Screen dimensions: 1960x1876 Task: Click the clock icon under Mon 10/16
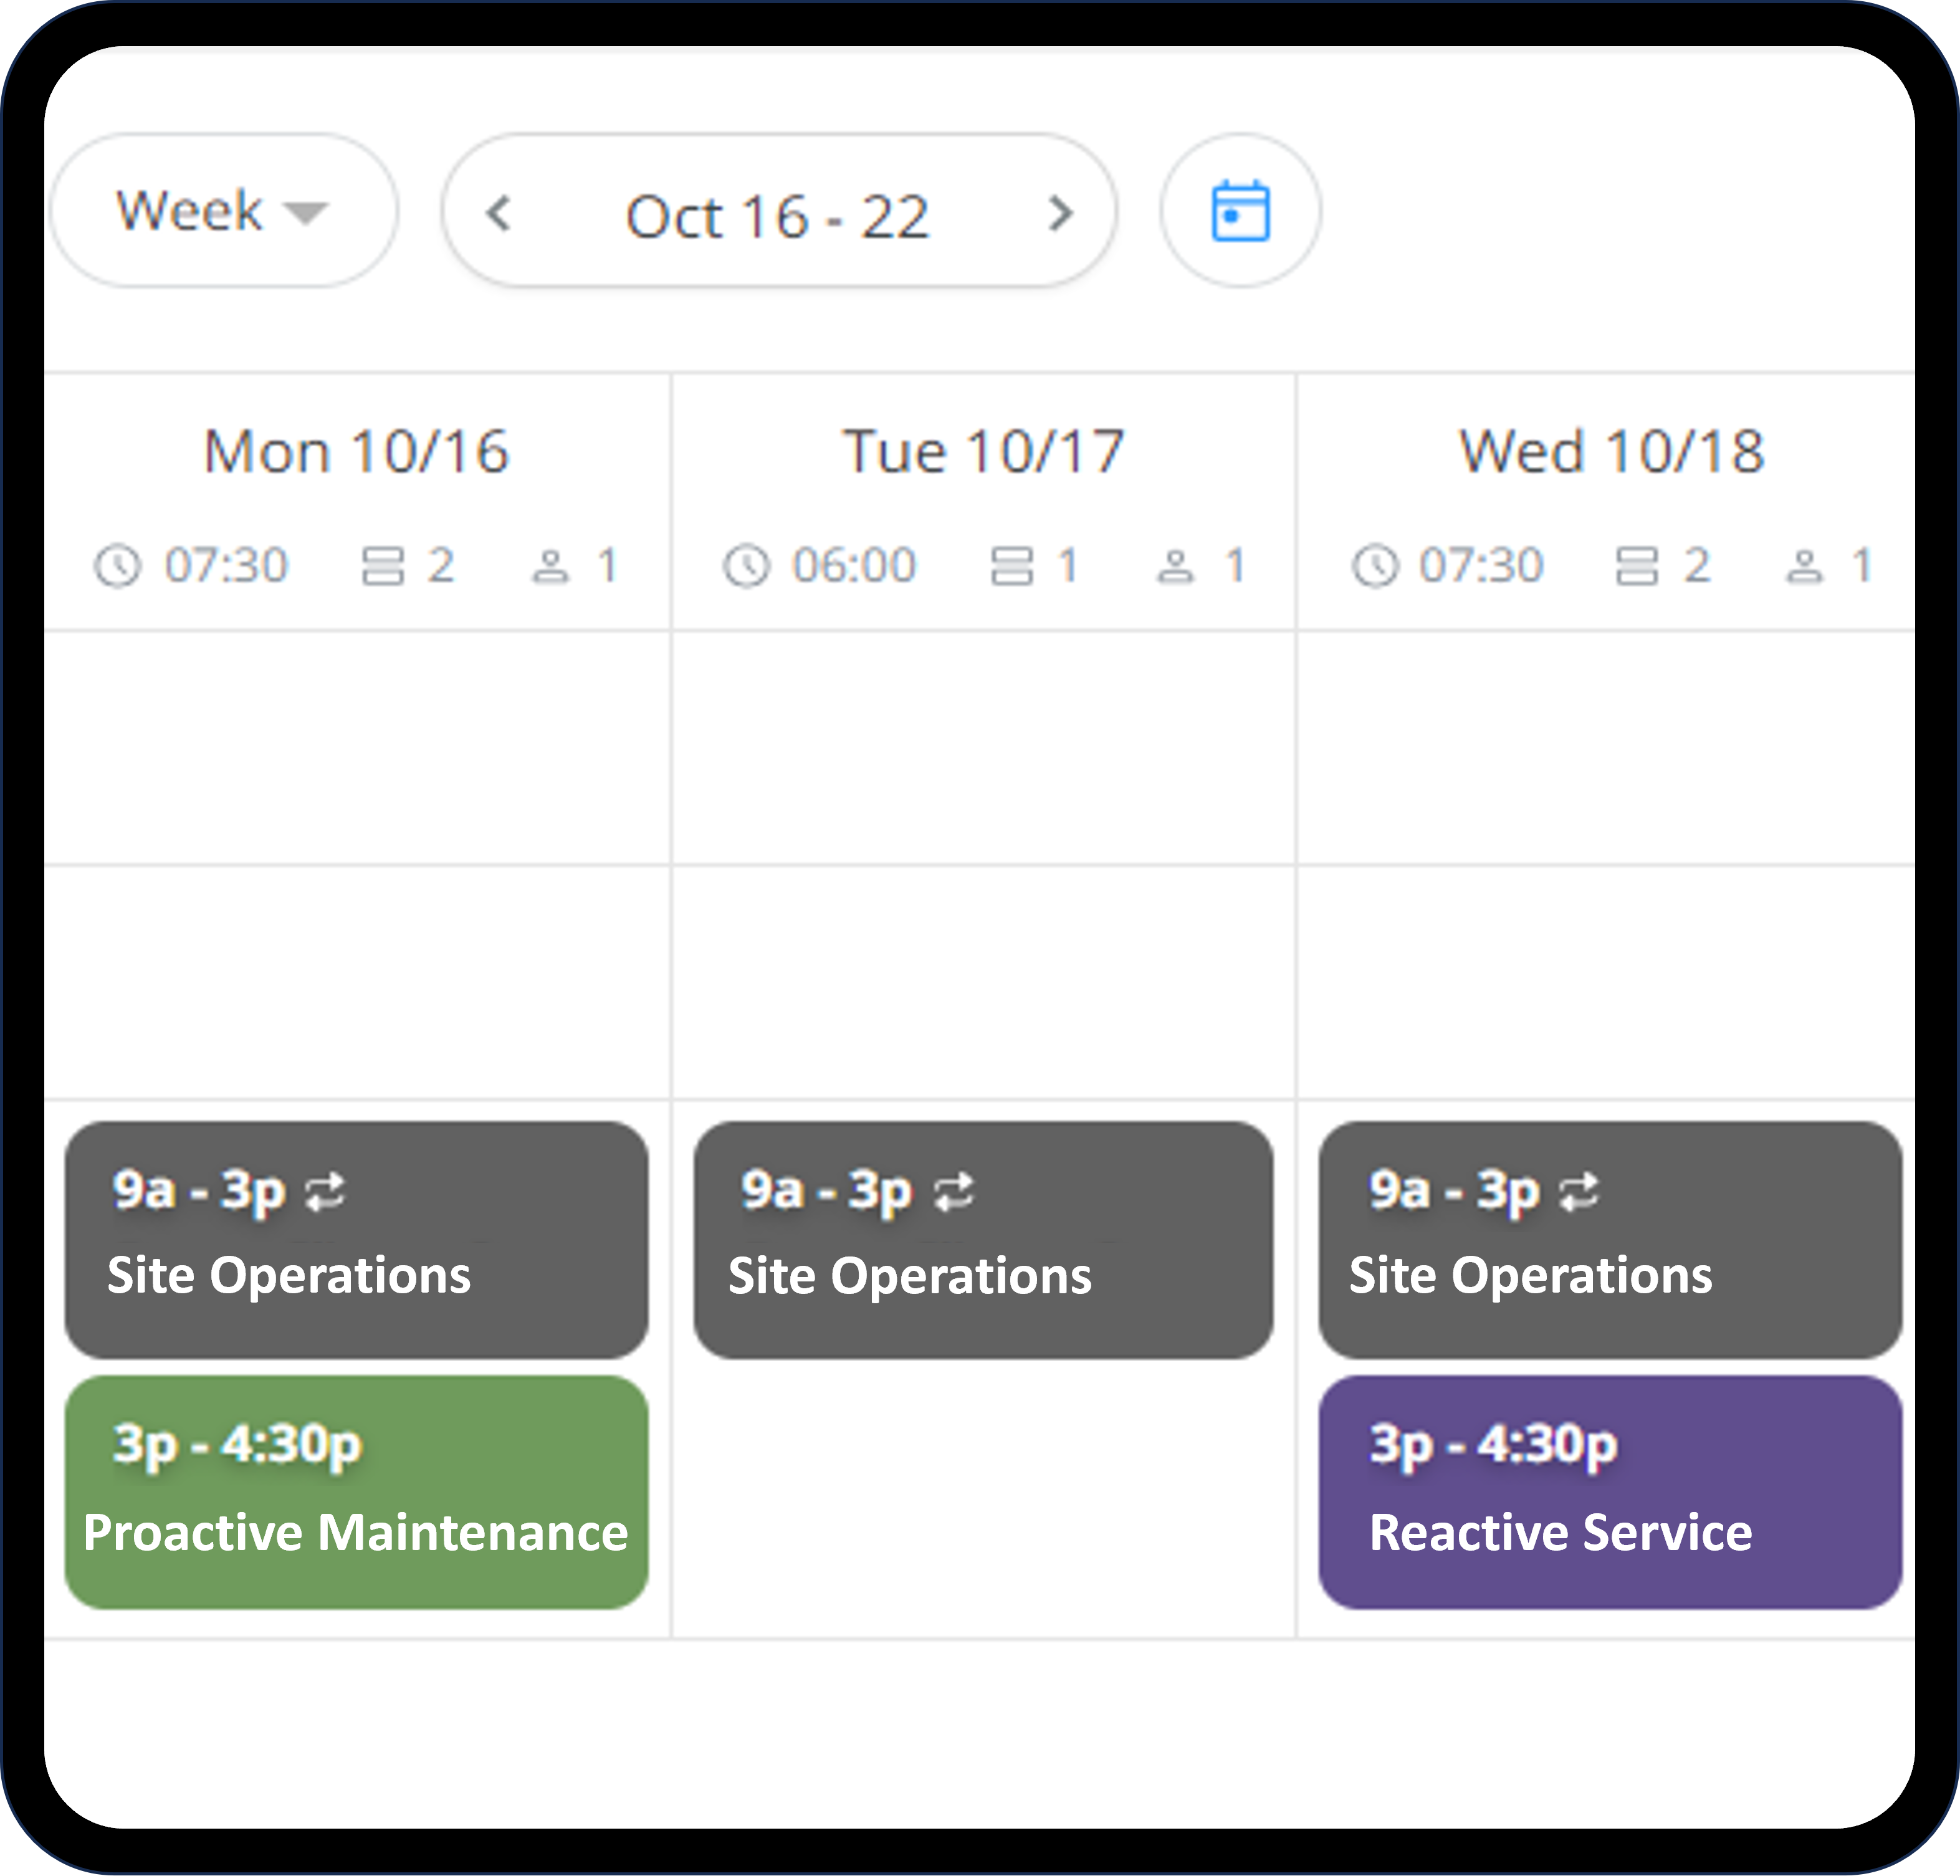(x=117, y=565)
